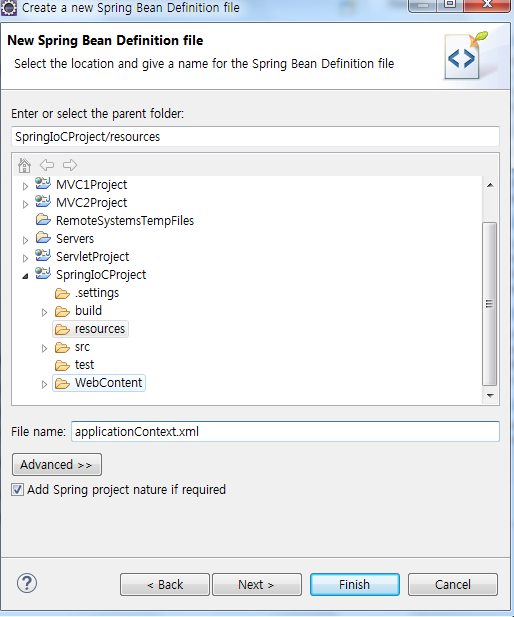
Task: Expand the MVC2Project tree node
Action: coord(25,204)
